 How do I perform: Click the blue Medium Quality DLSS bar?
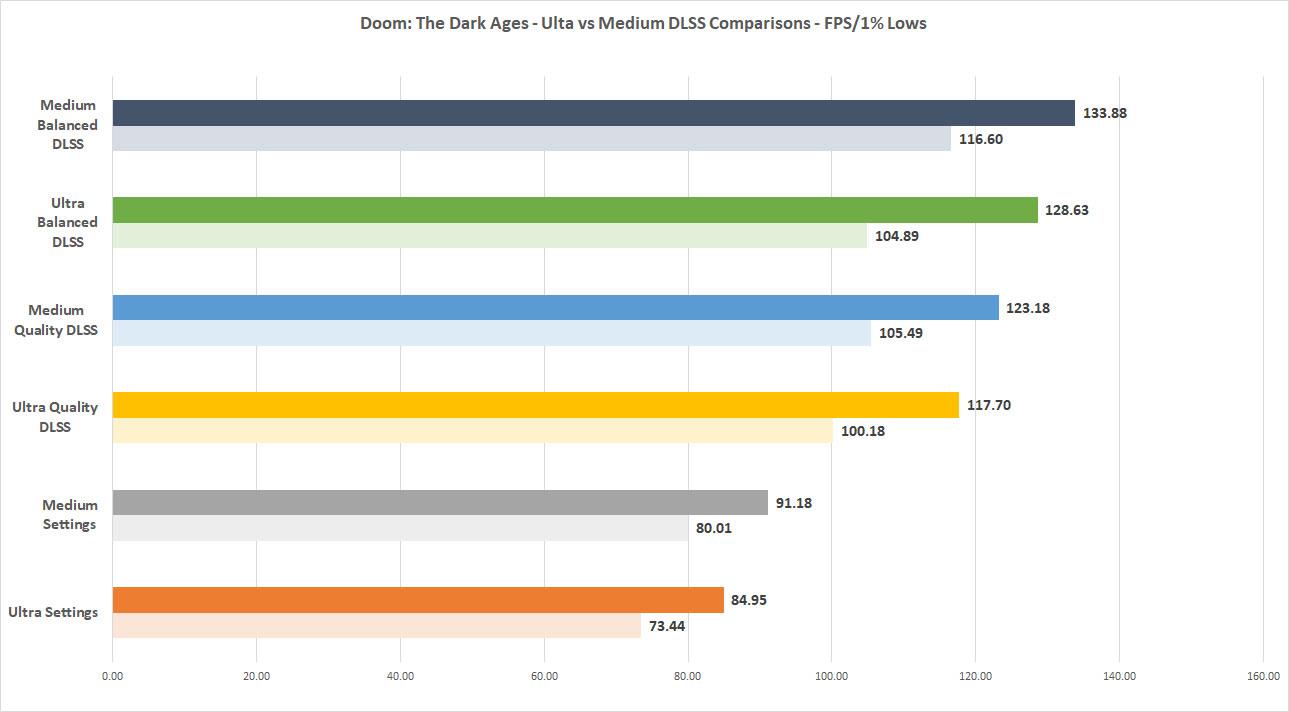(555, 308)
